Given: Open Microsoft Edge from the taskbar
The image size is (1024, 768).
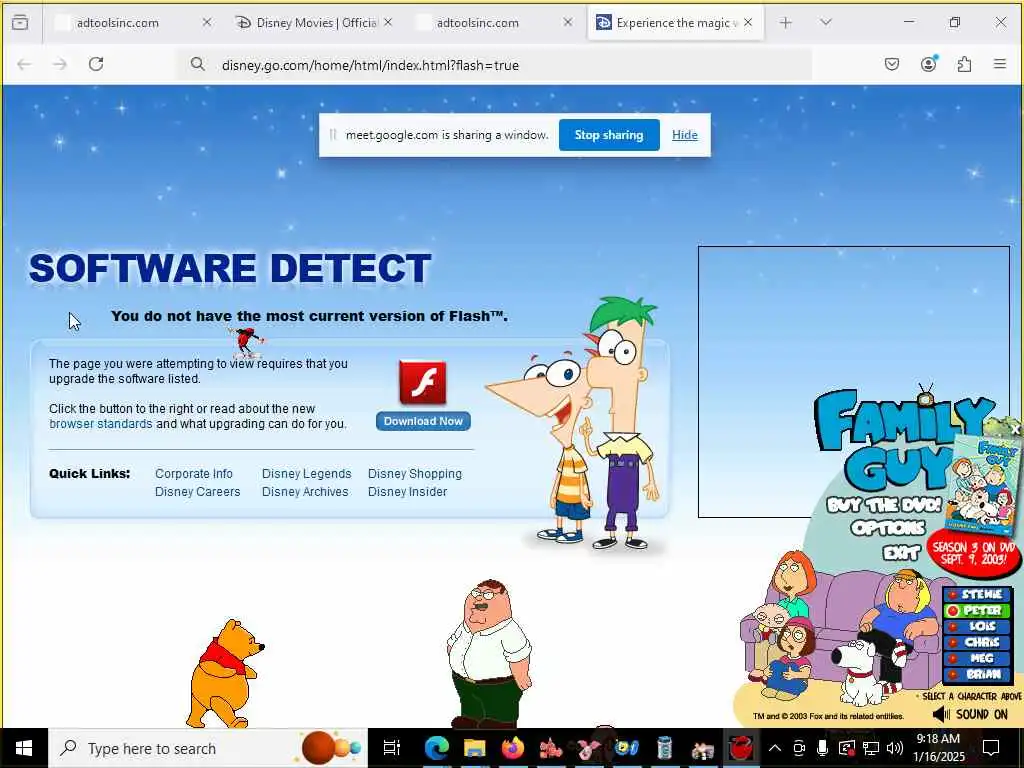Looking at the screenshot, I should 437,748.
